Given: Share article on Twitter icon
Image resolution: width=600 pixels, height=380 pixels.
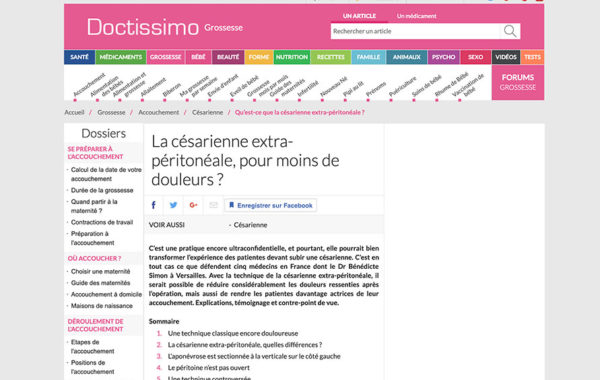Looking at the screenshot, I should tap(173, 205).
